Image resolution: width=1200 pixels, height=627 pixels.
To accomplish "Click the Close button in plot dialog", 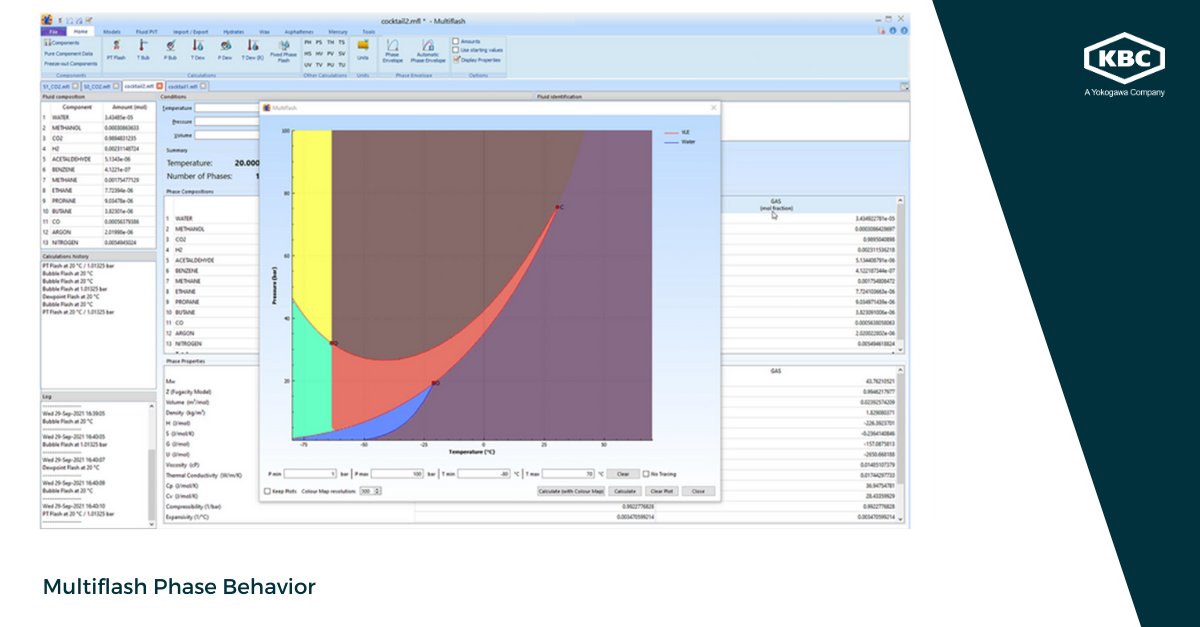I will pos(697,491).
